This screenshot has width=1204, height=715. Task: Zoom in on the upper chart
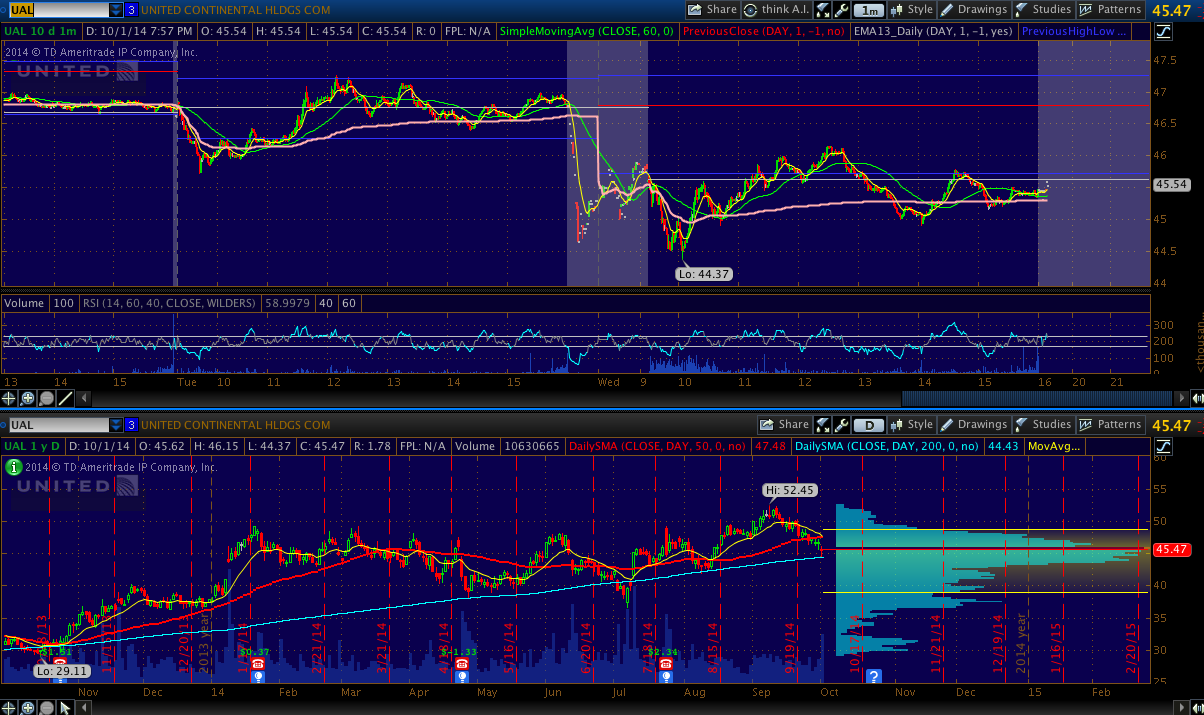pyautogui.click(x=28, y=398)
